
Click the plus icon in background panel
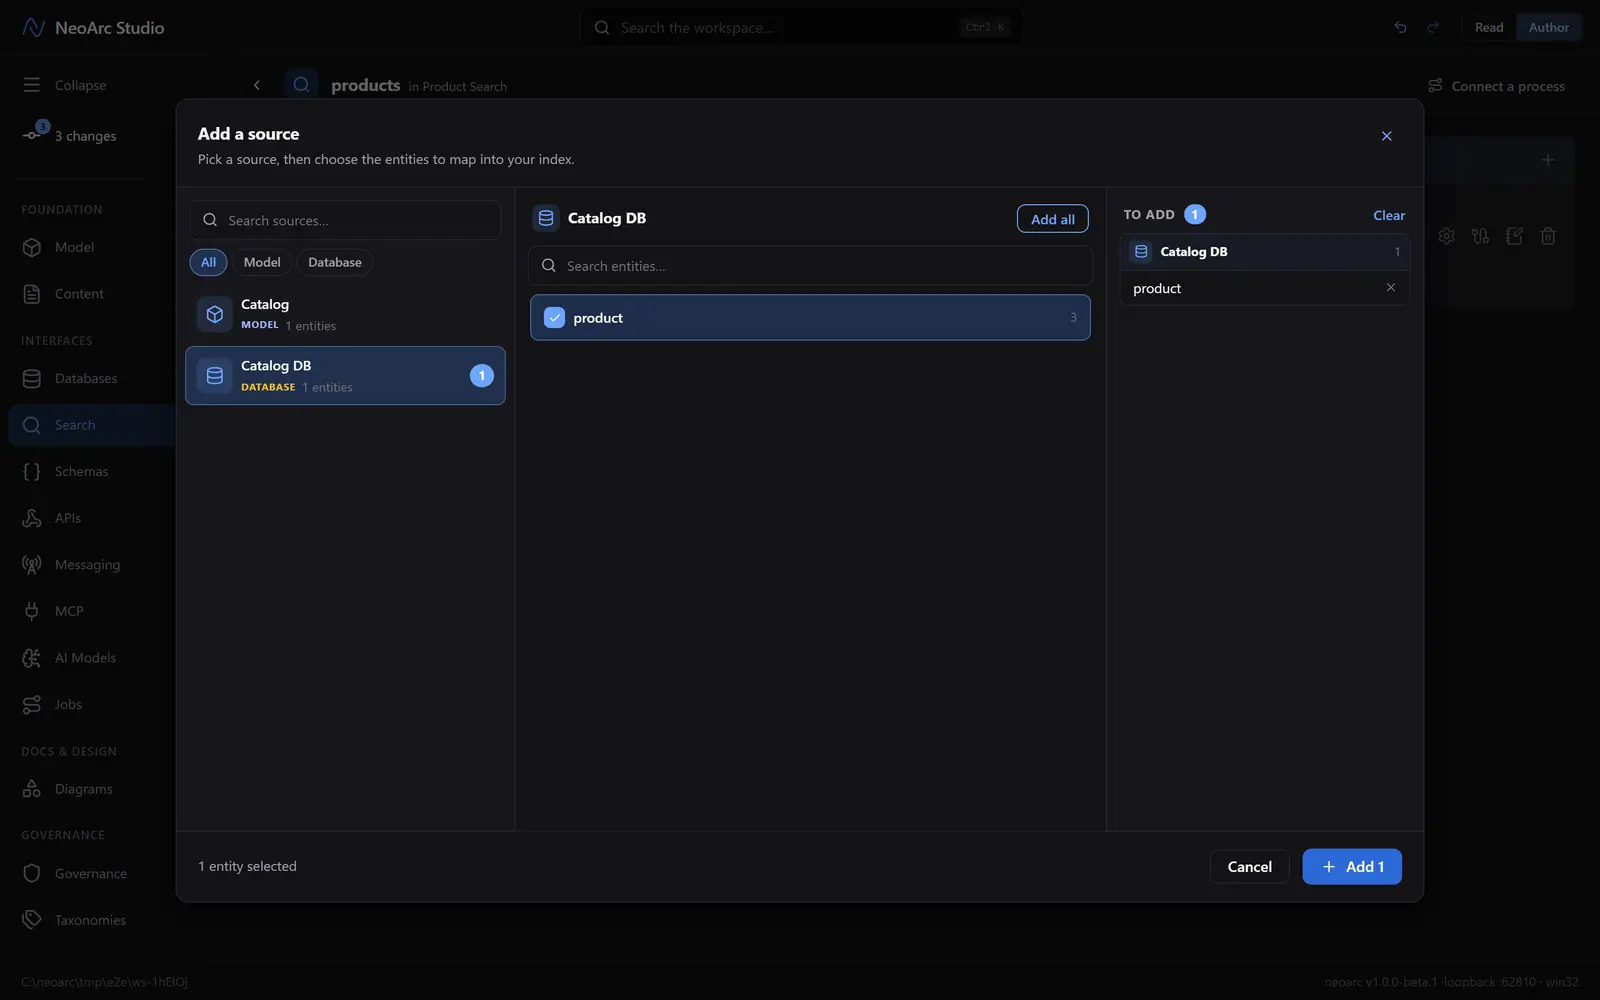(1548, 160)
